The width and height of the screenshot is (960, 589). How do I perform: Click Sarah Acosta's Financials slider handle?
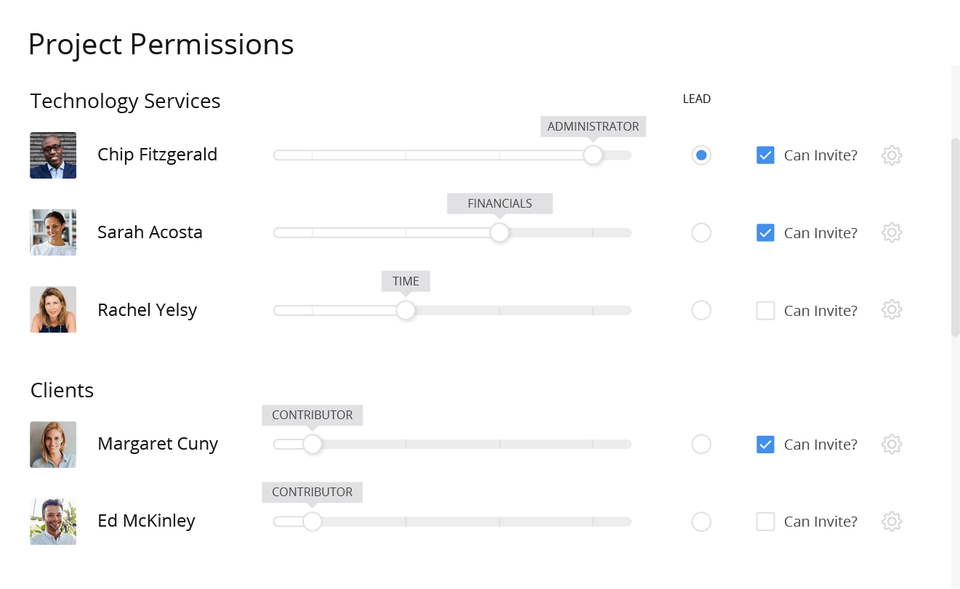(499, 233)
